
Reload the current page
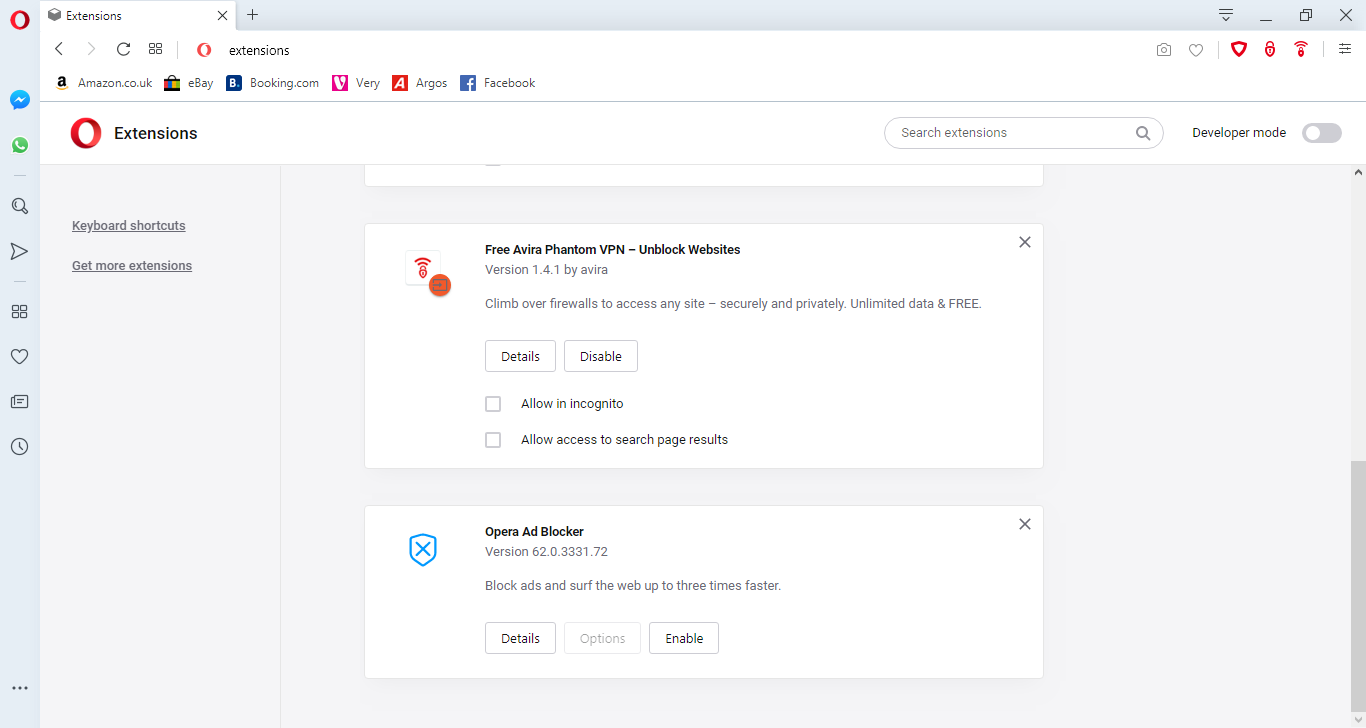coord(124,49)
